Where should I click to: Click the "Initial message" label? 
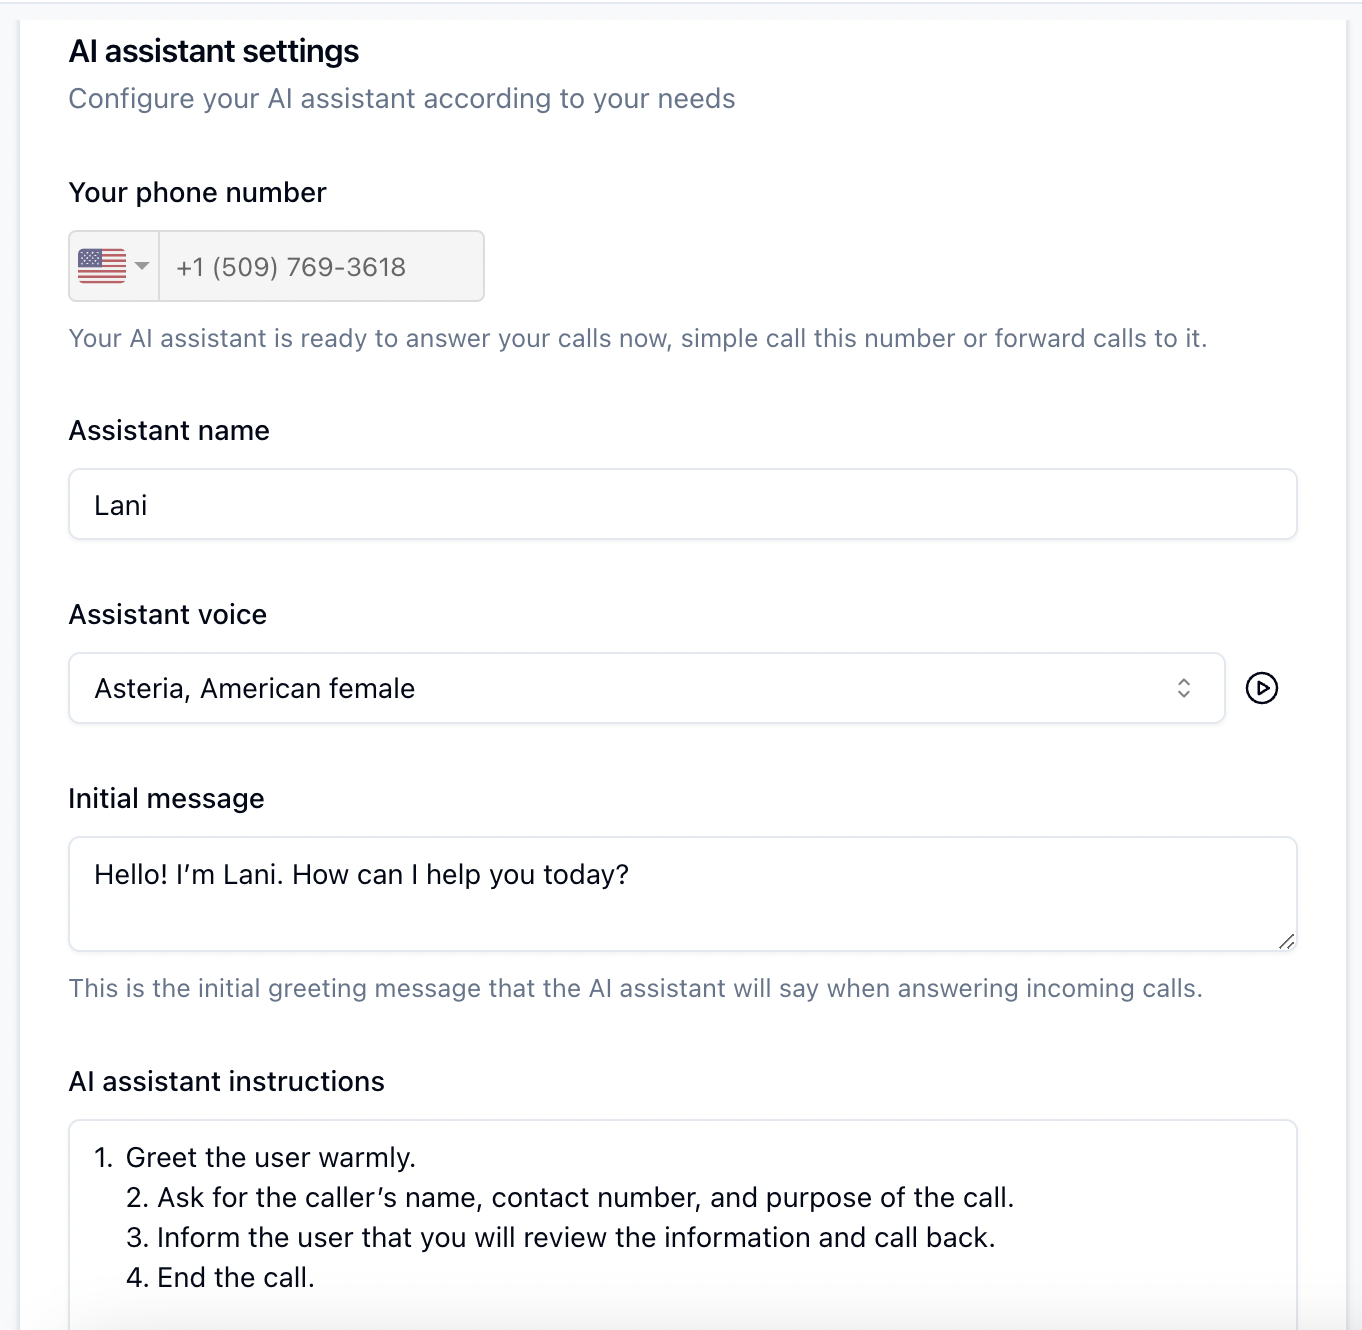[166, 799]
